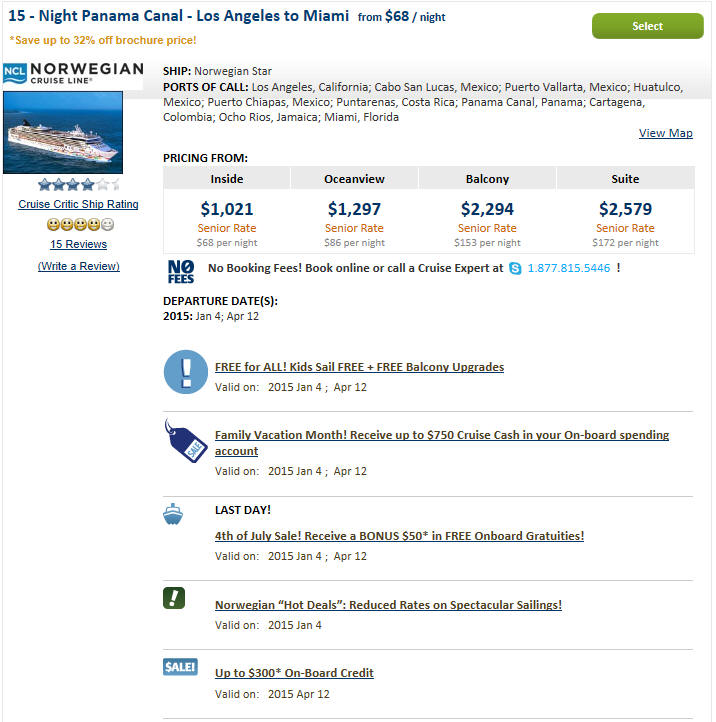
Task: Open the Kids Sail FREE offer link
Action: [359, 367]
